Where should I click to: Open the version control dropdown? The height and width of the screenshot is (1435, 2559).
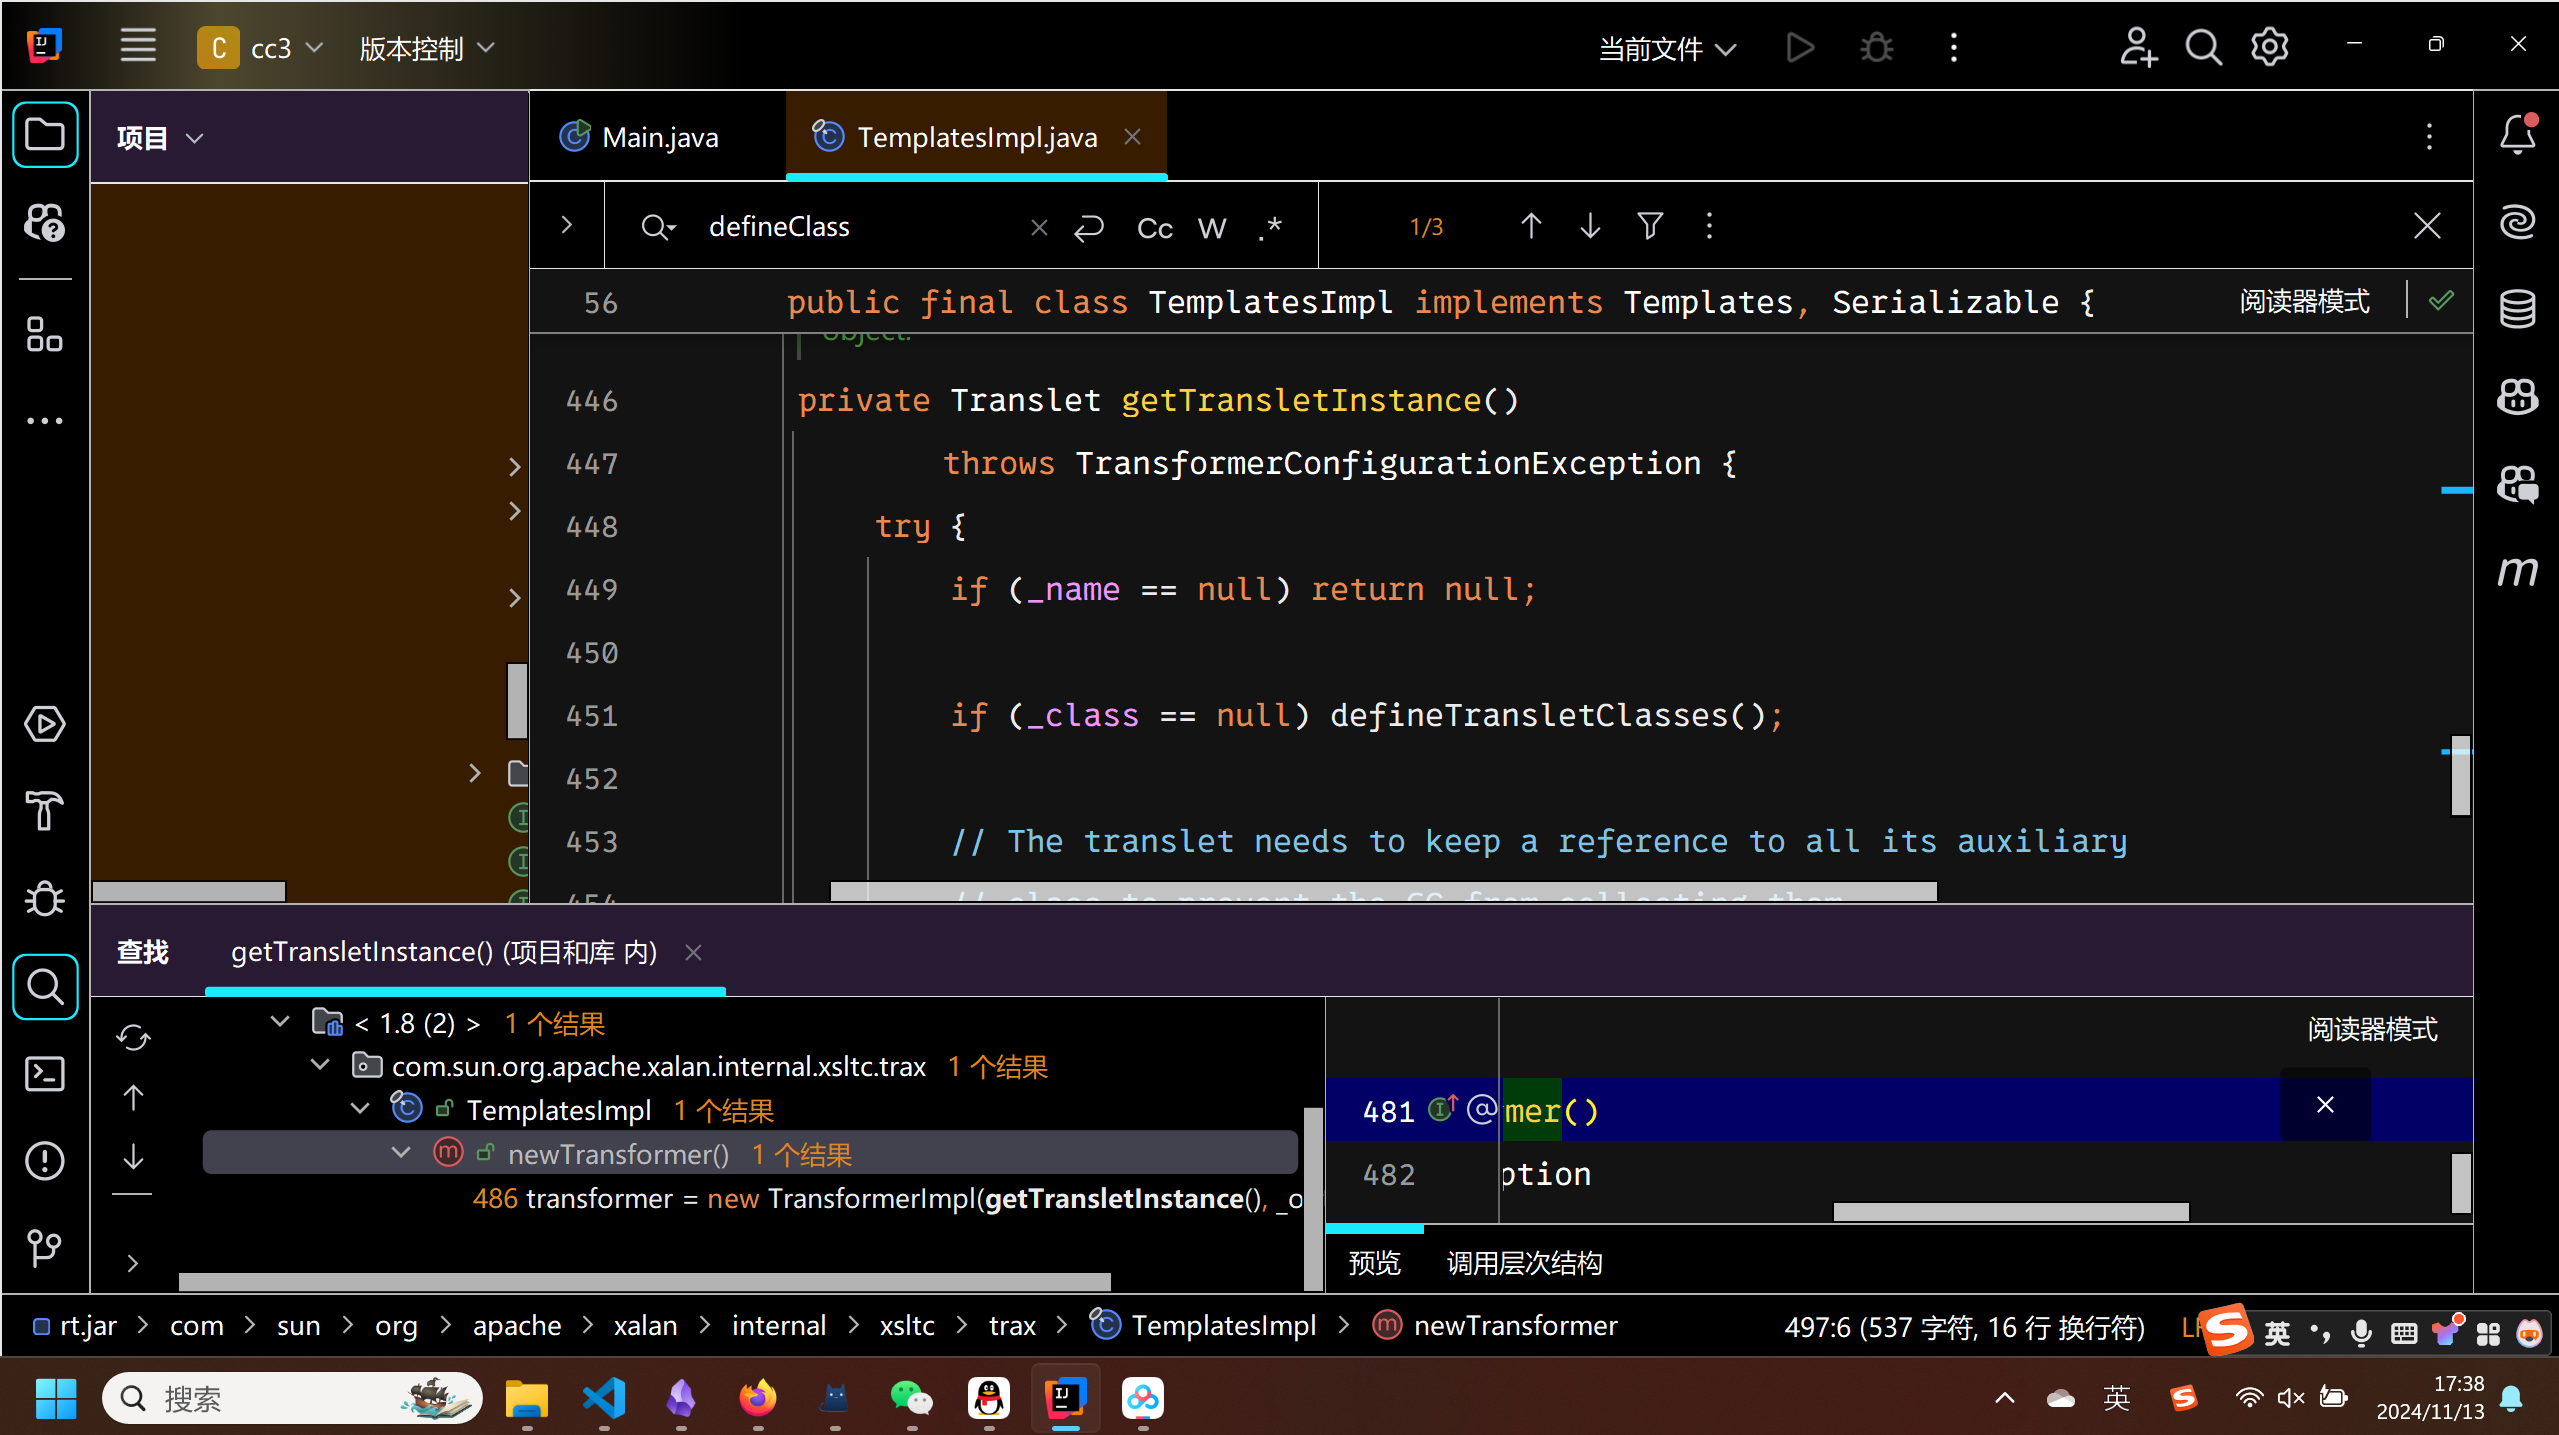427,47
